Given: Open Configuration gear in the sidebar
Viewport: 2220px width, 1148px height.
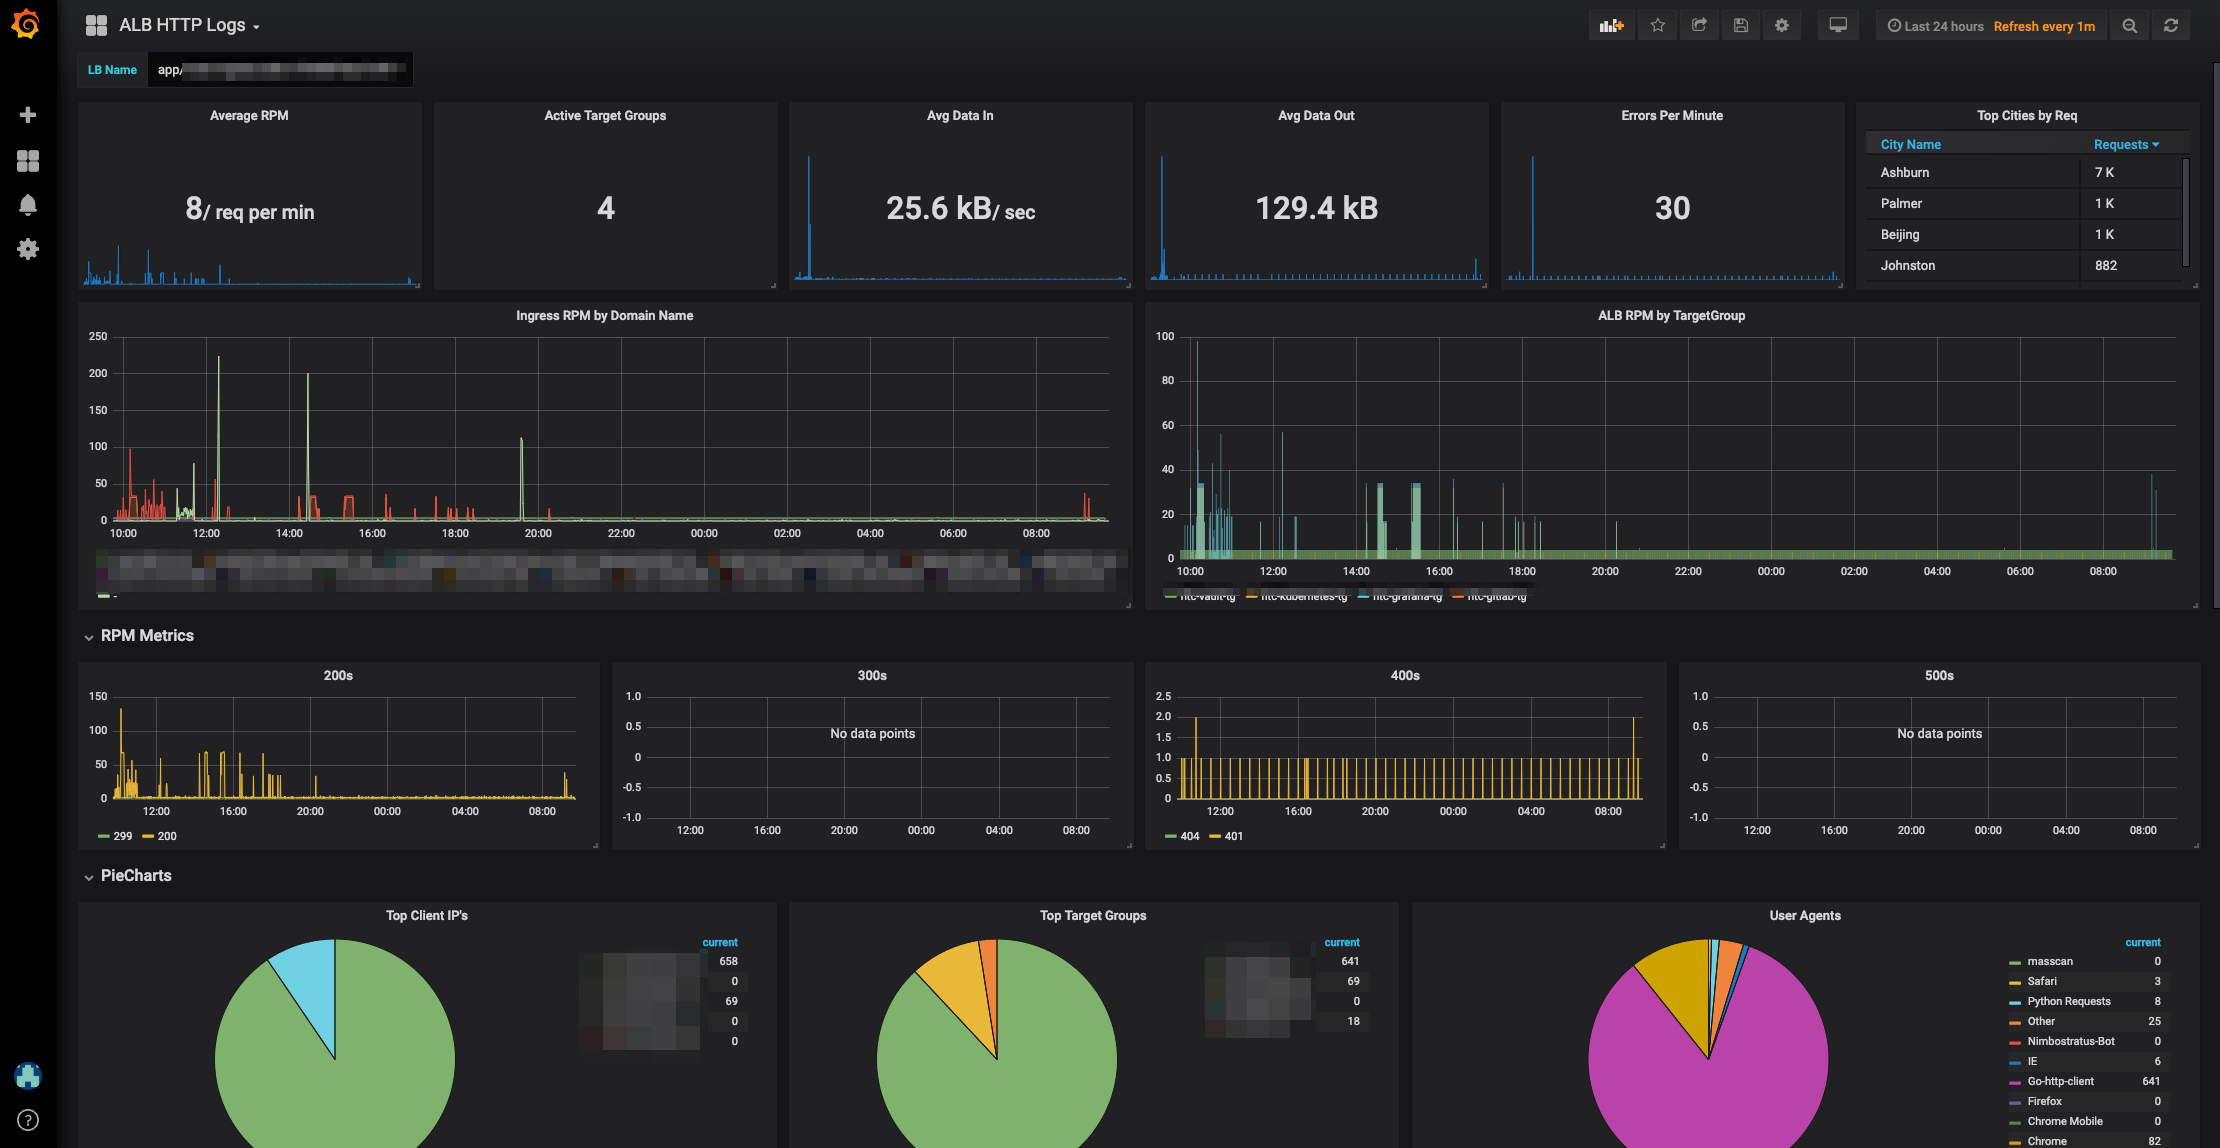Looking at the screenshot, I should click(28, 249).
